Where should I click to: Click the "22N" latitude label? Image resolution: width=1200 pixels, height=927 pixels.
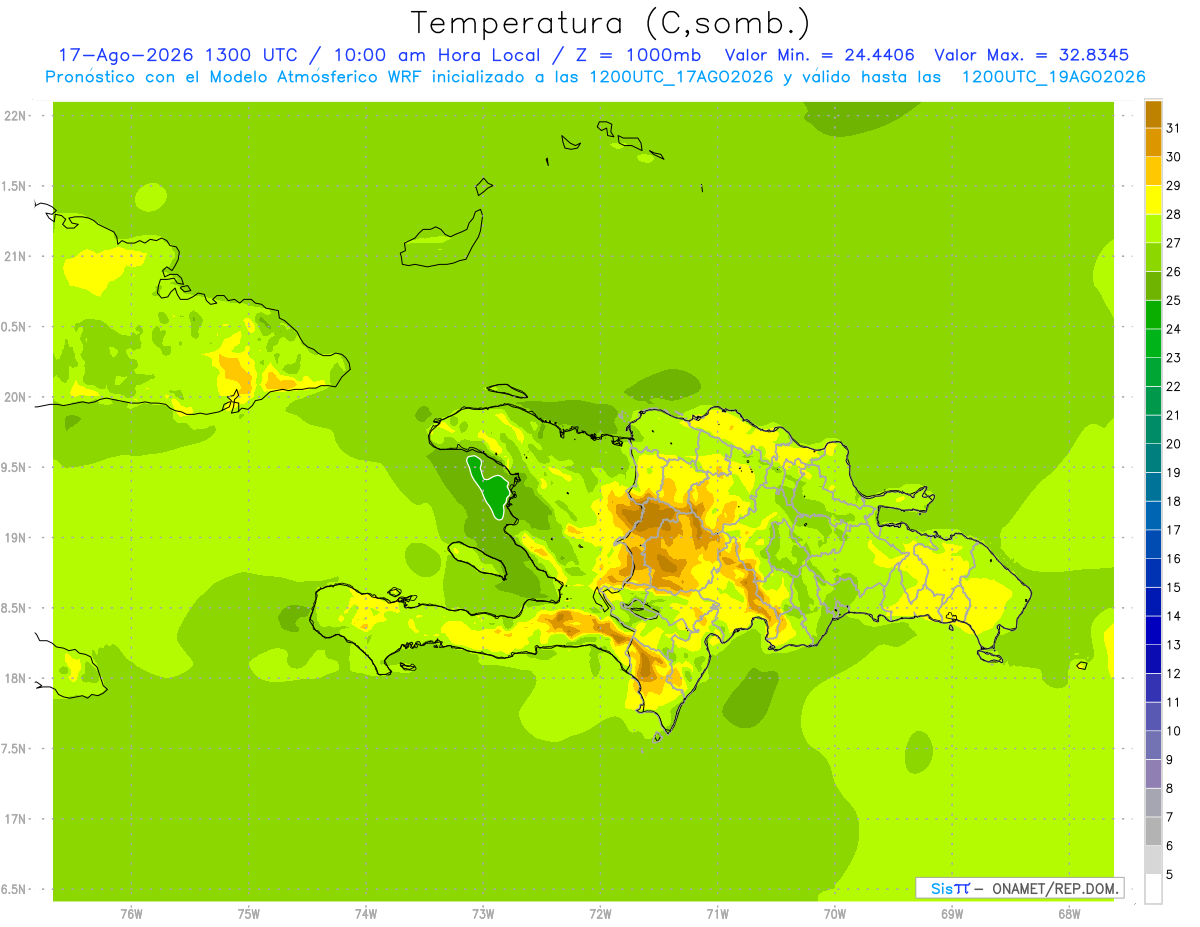(x=15, y=115)
